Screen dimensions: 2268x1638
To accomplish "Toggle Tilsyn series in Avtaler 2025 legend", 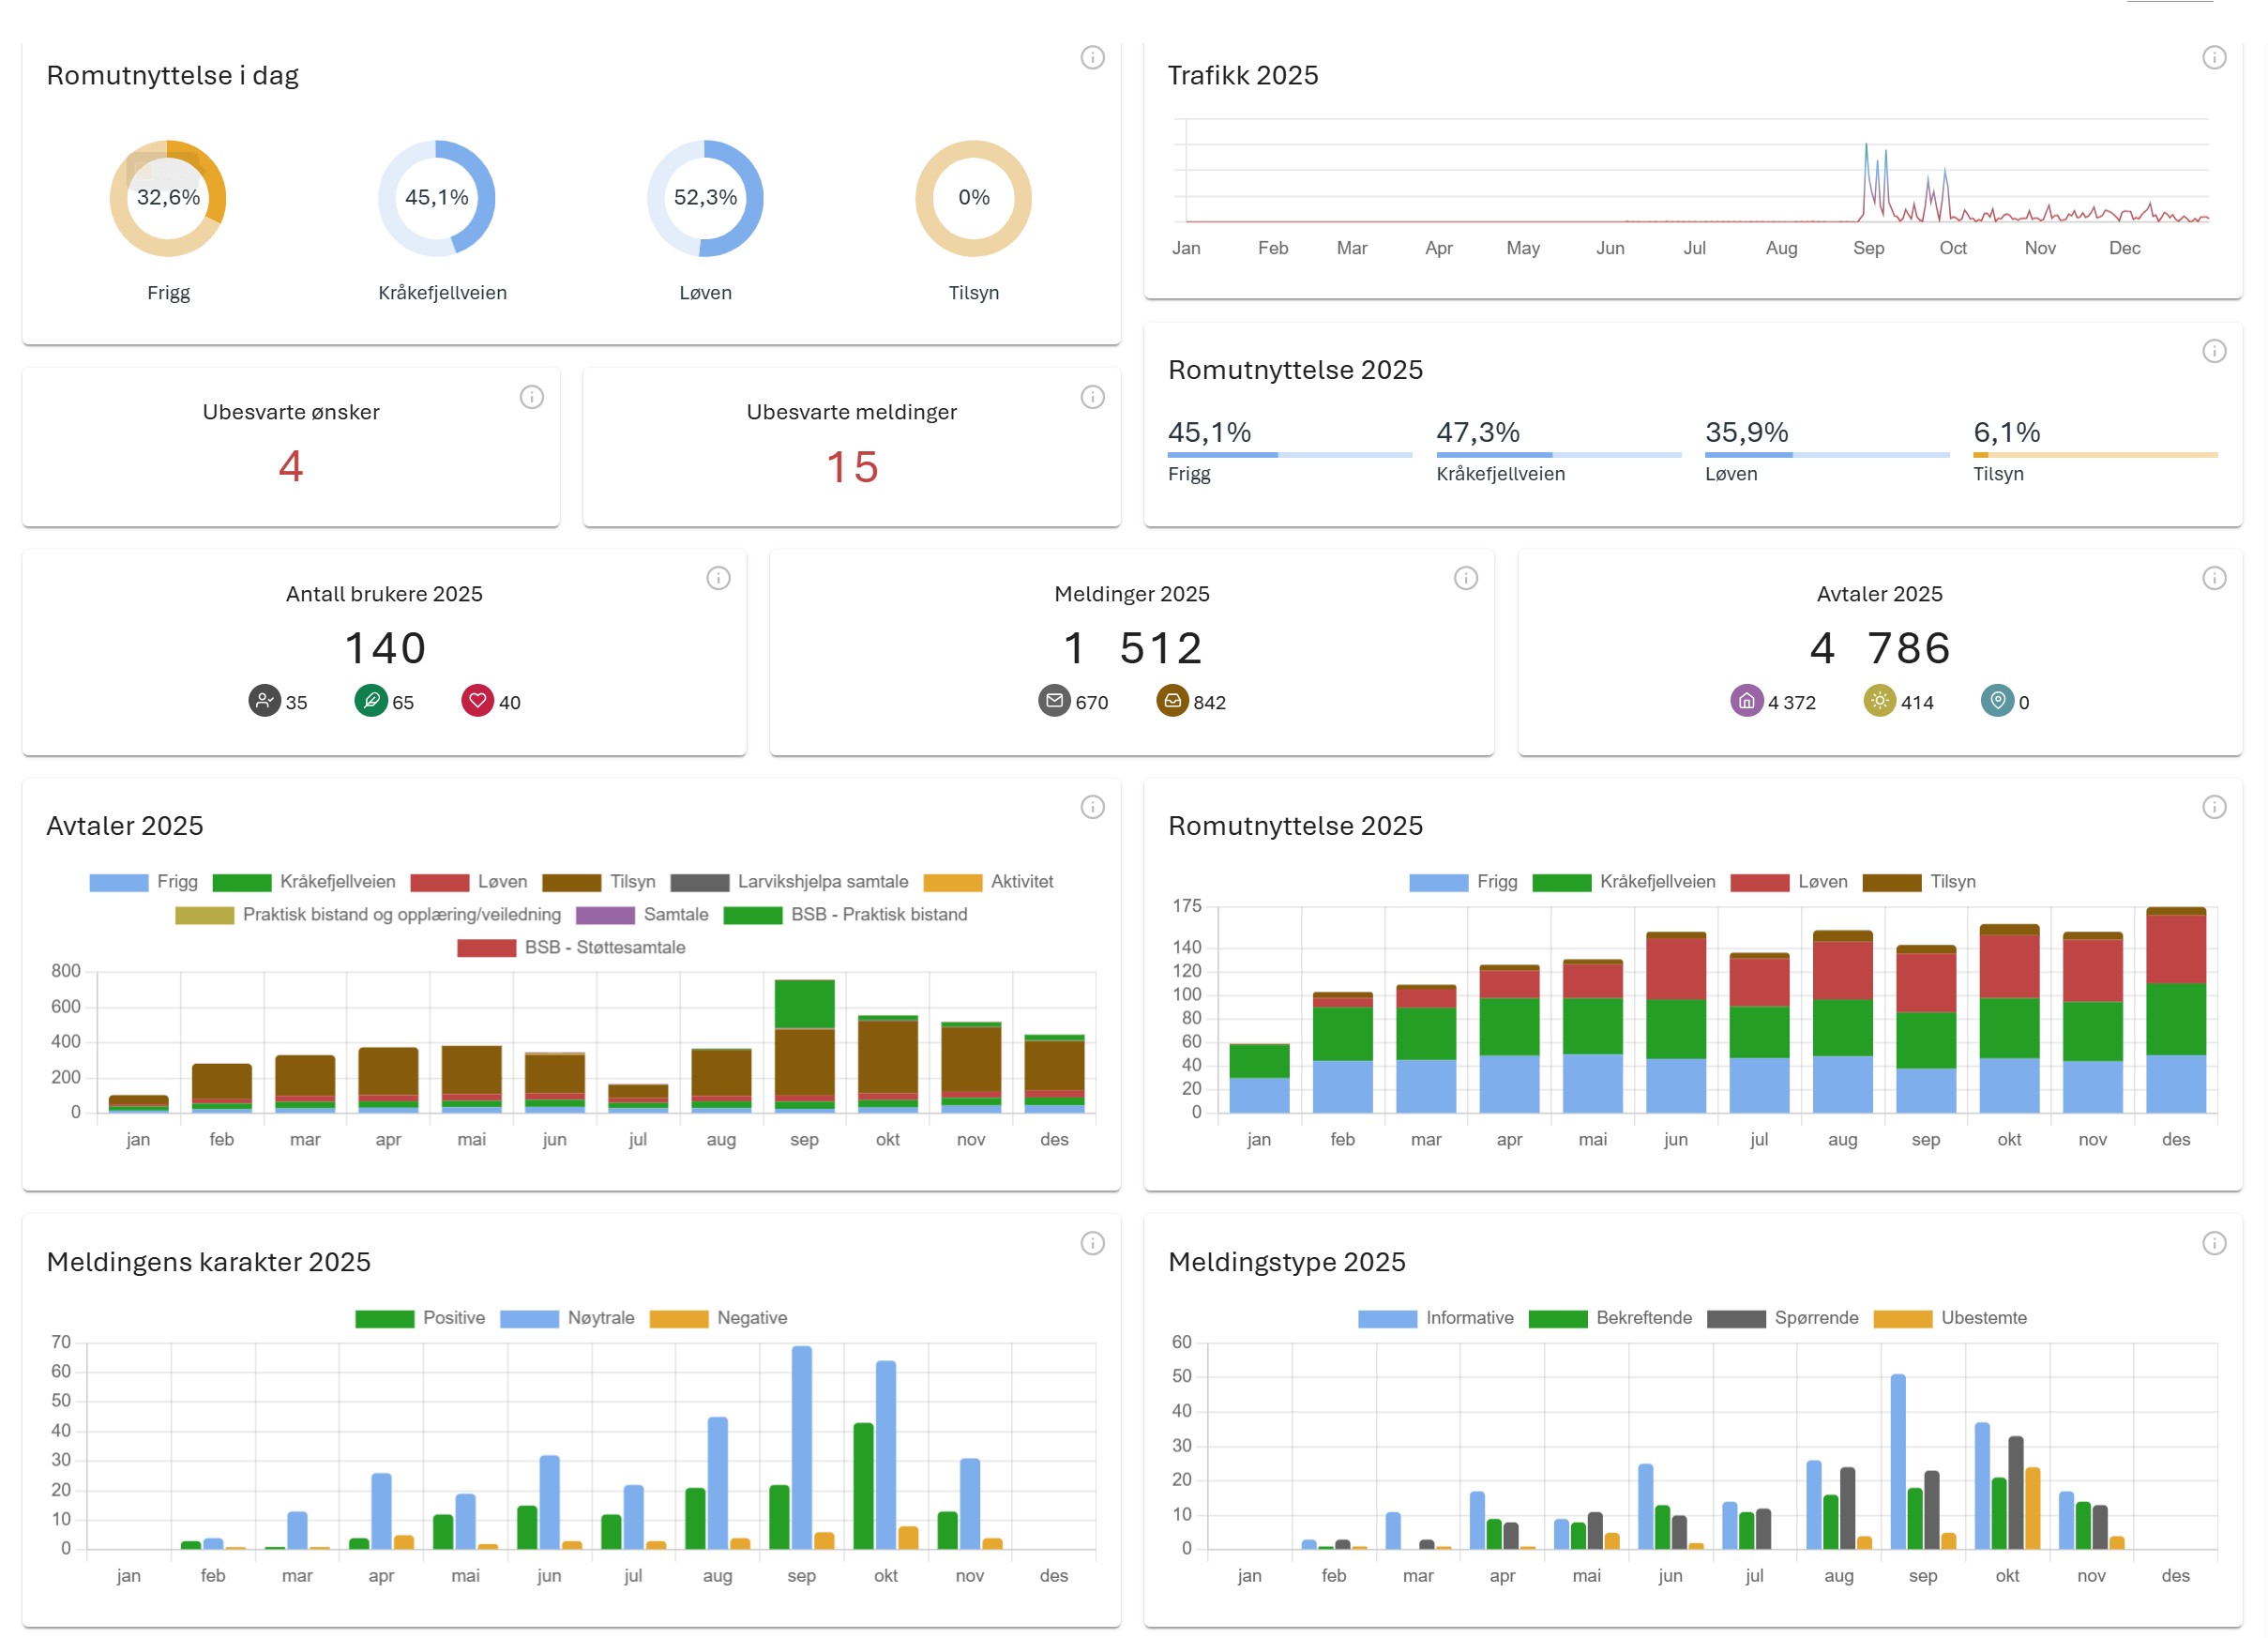I will pos(632,882).
